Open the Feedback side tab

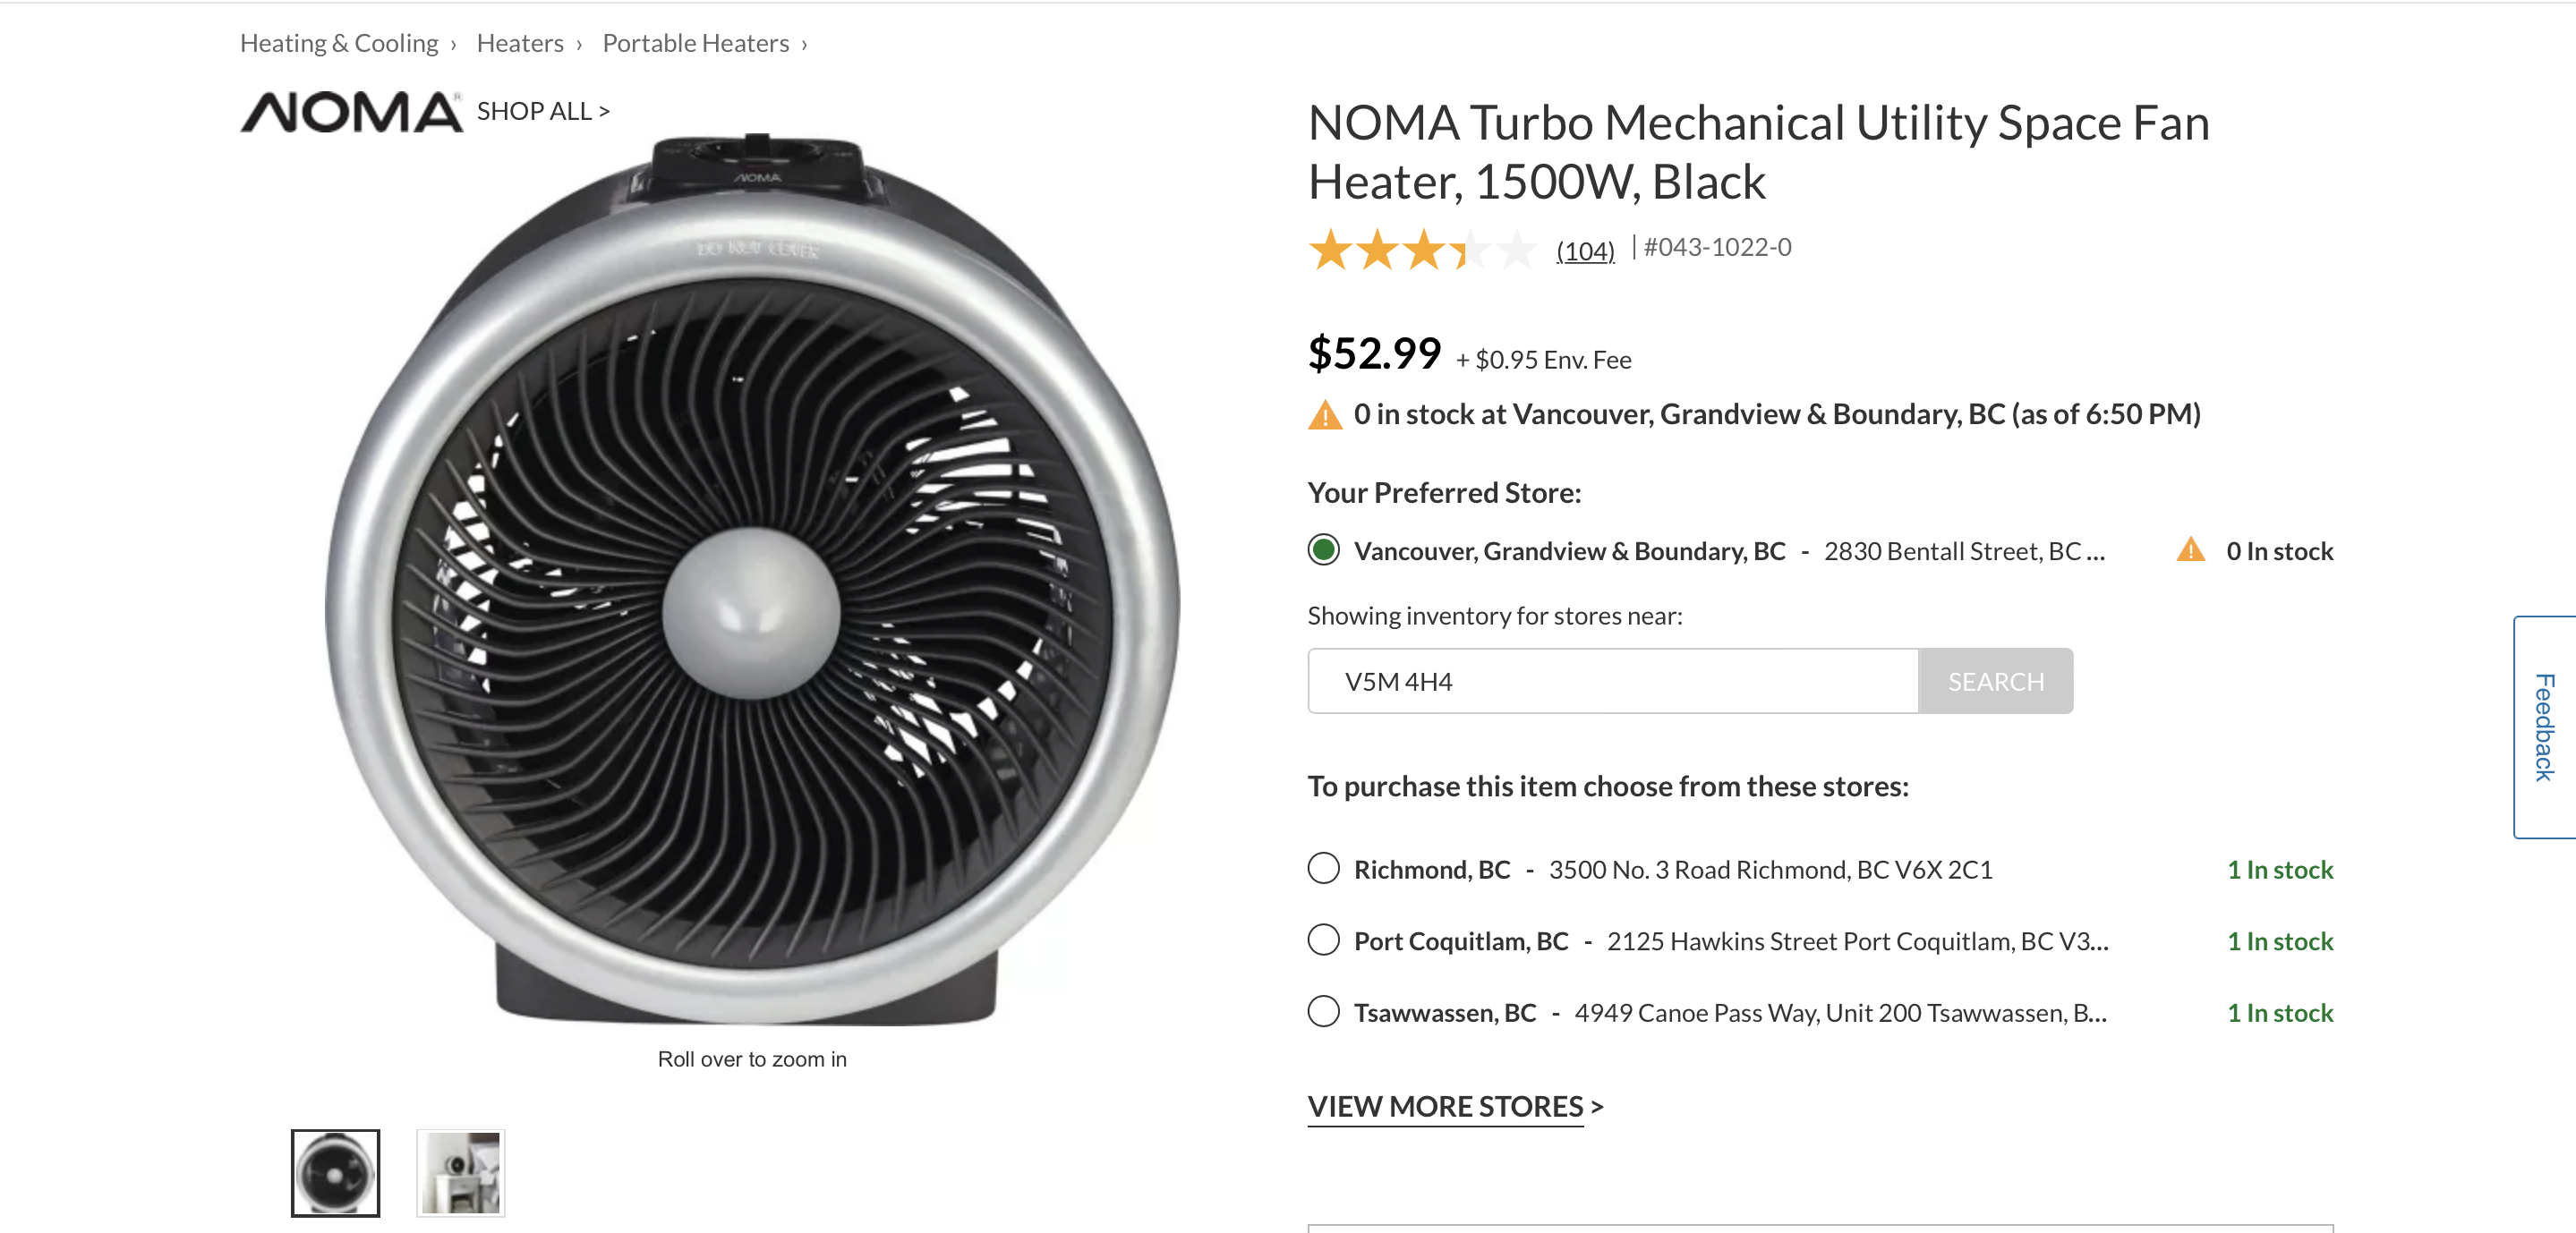click(2545, 727)
